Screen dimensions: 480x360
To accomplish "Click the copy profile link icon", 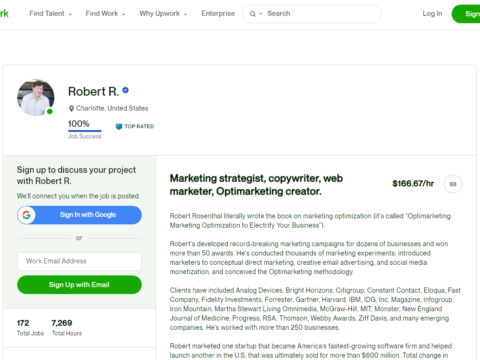I will 453,184.
